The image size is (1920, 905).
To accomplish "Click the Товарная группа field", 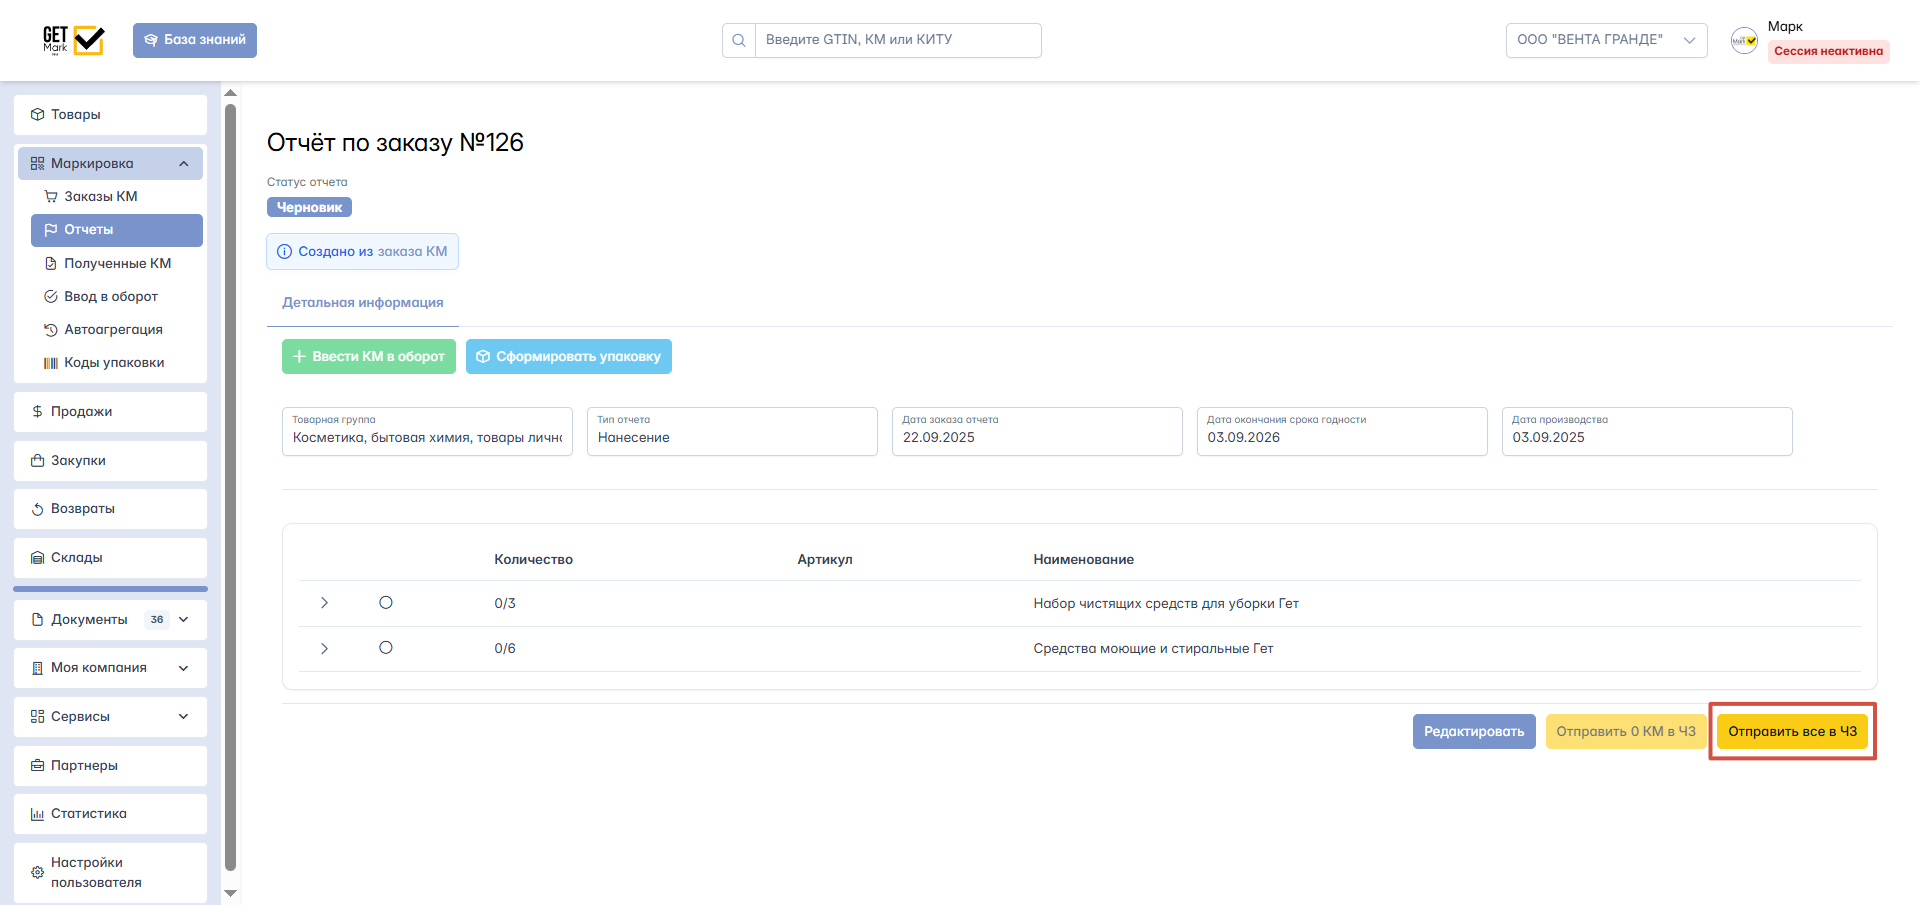I will (x=427, y=431).
